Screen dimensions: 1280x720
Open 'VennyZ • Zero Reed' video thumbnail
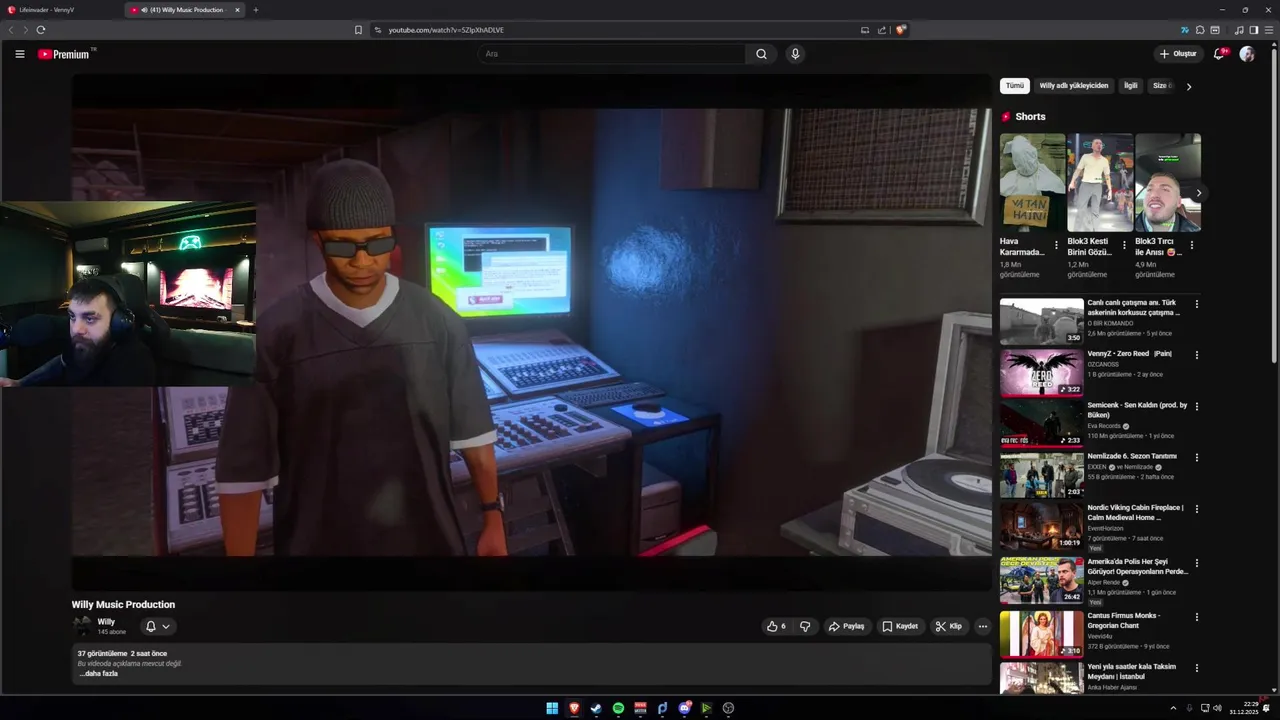point(1041,373)
